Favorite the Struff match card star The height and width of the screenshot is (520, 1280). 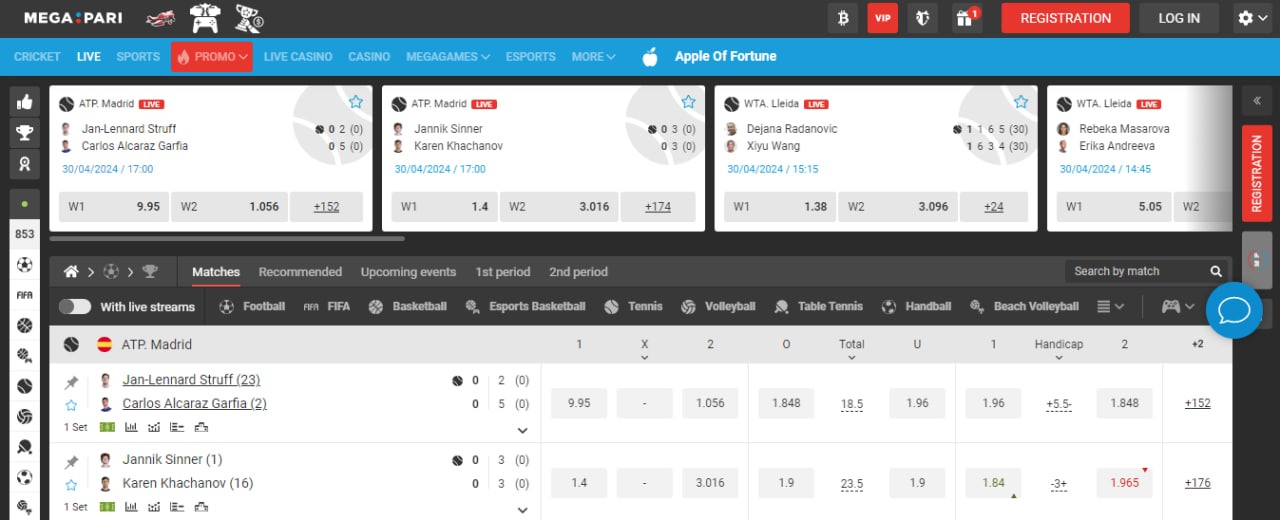click(356, 102)
